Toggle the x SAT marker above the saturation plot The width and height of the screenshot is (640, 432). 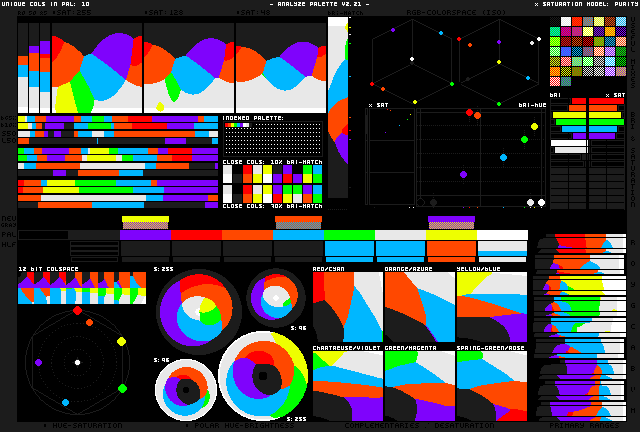(x=377, y=105)
